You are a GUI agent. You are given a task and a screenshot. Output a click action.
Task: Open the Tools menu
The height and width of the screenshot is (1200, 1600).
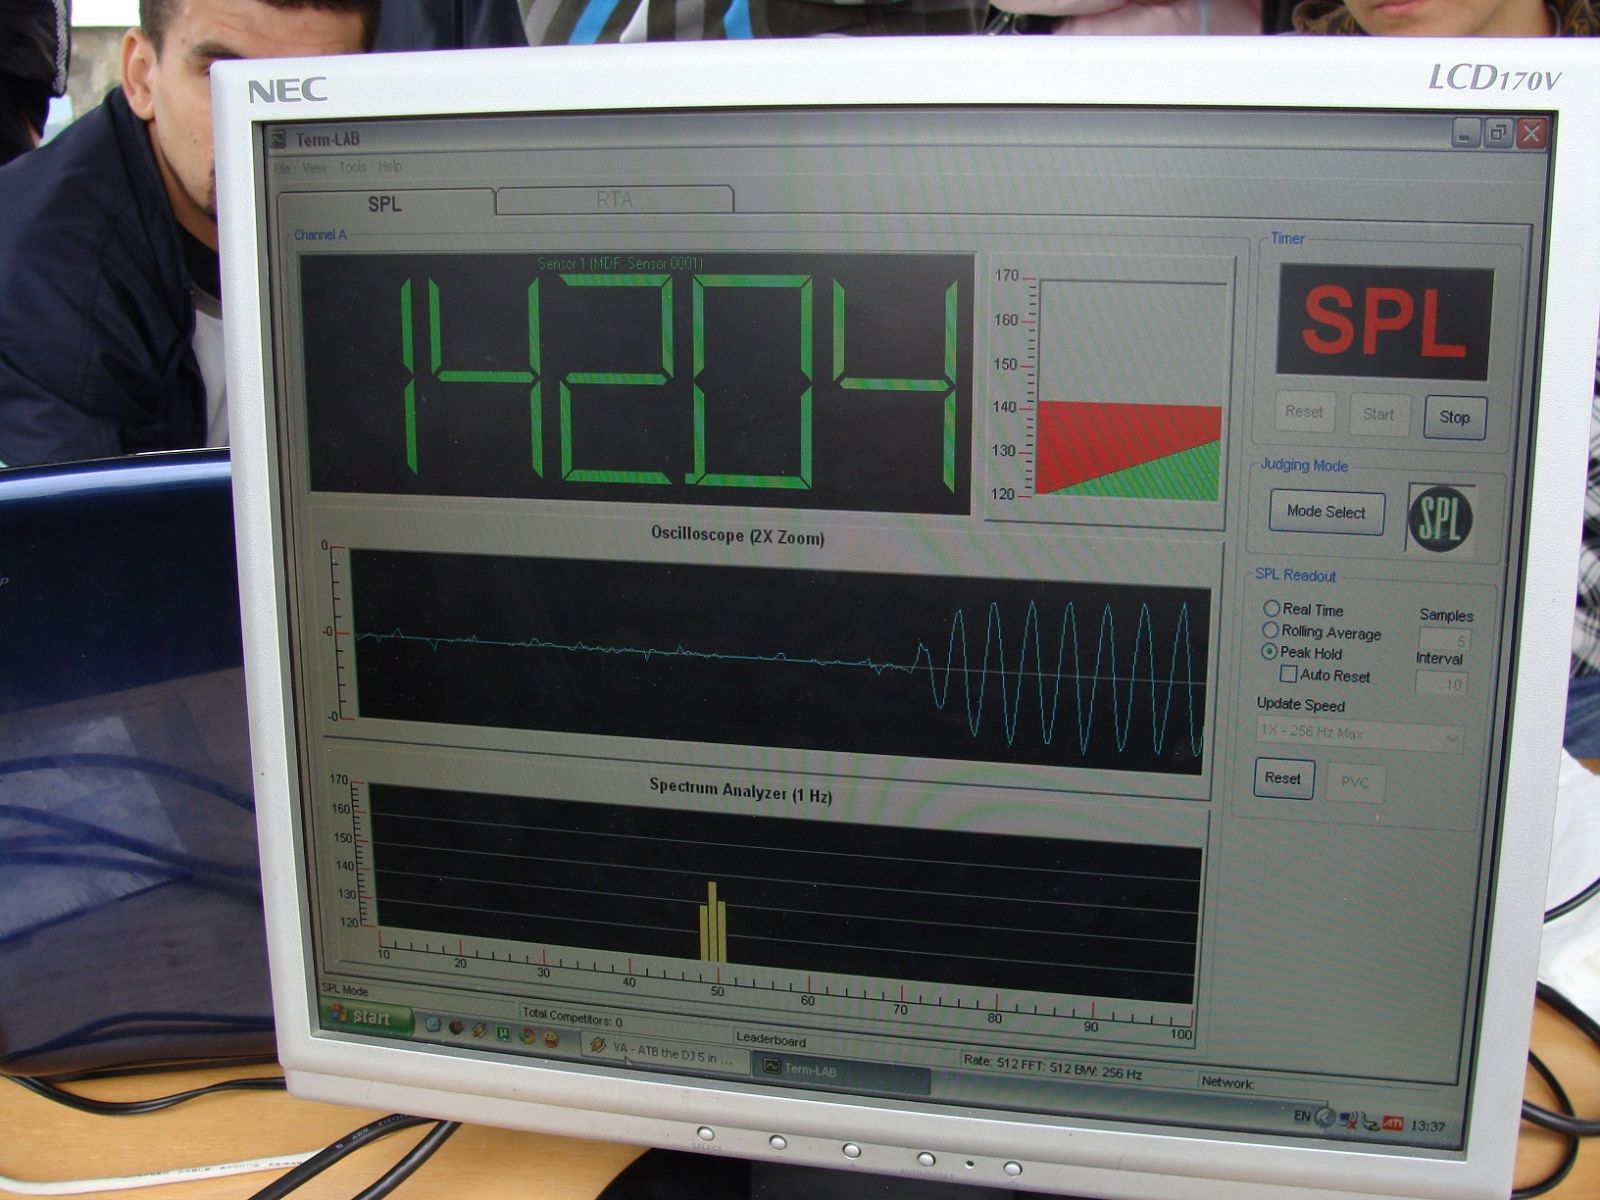tap(352, 167)
